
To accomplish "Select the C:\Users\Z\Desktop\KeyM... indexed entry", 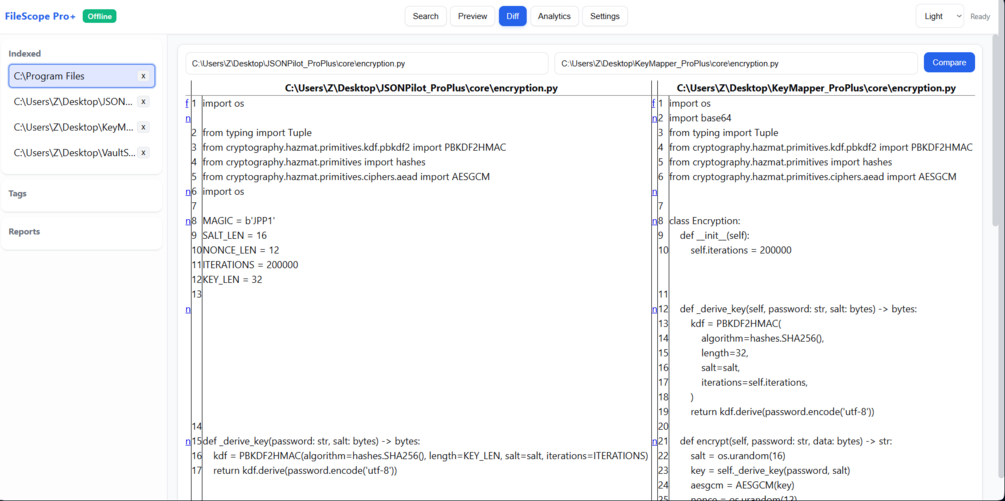I will (x=81, y=127).
